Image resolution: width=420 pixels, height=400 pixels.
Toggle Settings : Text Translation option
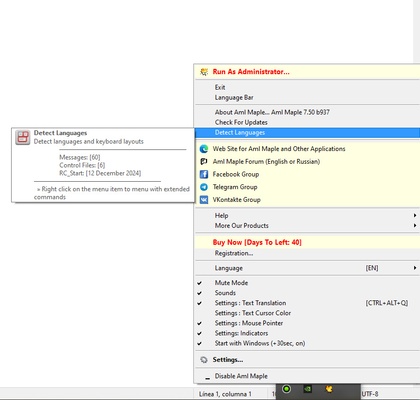pos(307,303)
